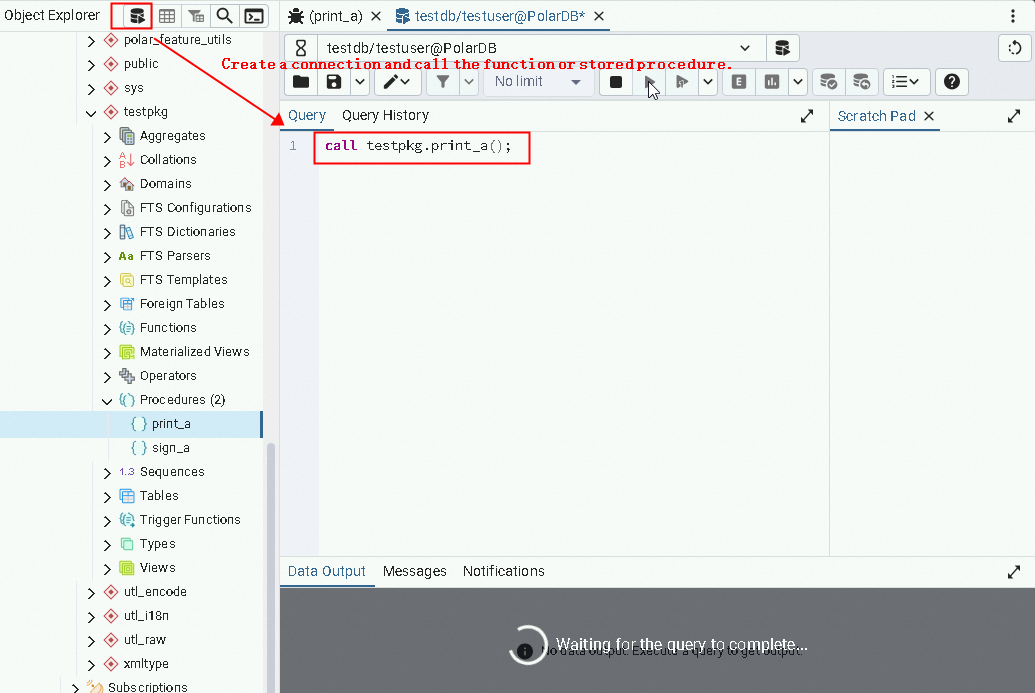Viewport: 1035px width, 693px height.
Task: Click the Execute query play icon
Action: click(650, 82)
